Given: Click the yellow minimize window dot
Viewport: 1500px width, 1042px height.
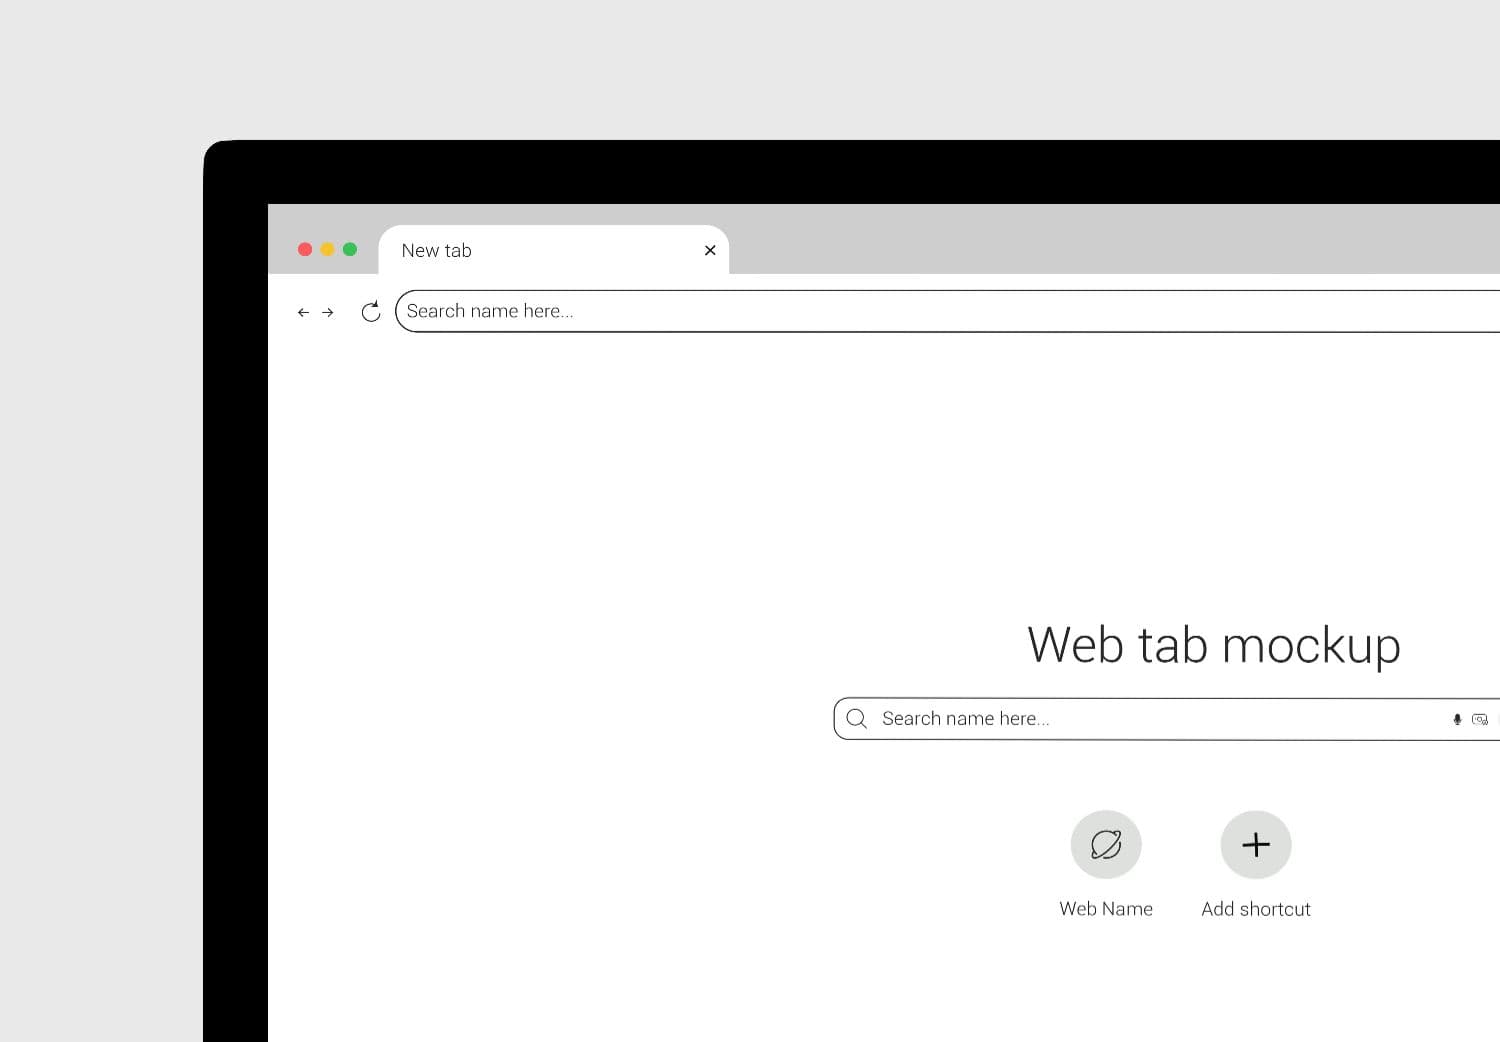Looking at the screenshot, I should pyautogui.click(x=327, y=249).
